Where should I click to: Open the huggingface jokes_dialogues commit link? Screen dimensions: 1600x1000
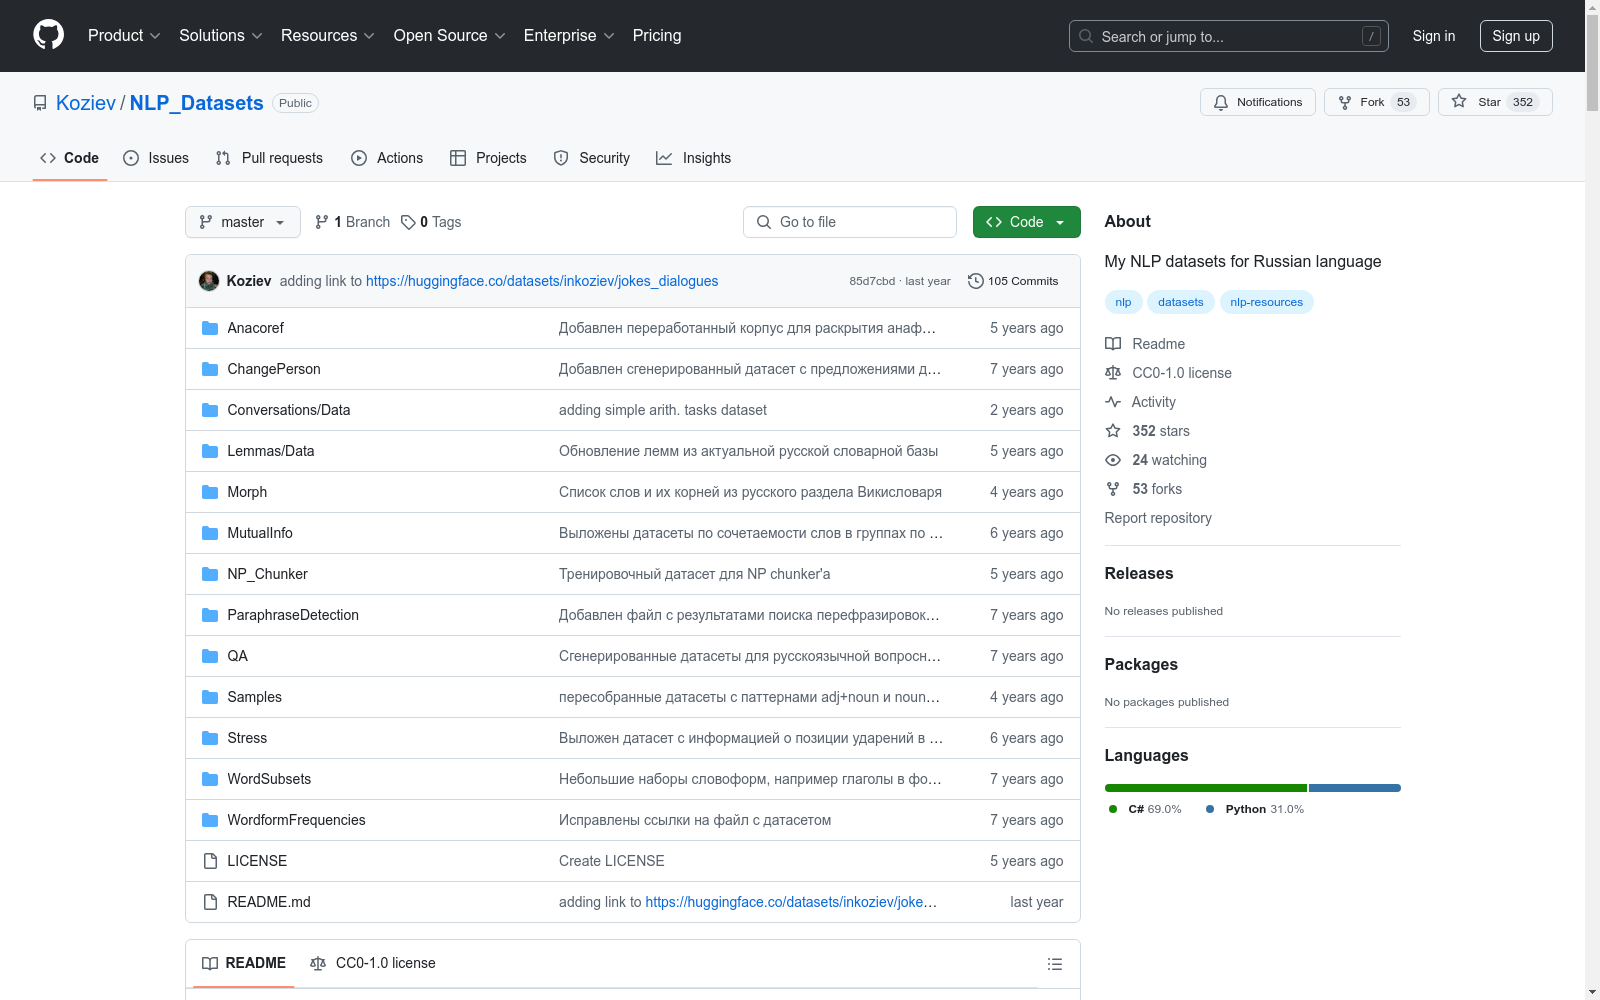click(542, 281)
